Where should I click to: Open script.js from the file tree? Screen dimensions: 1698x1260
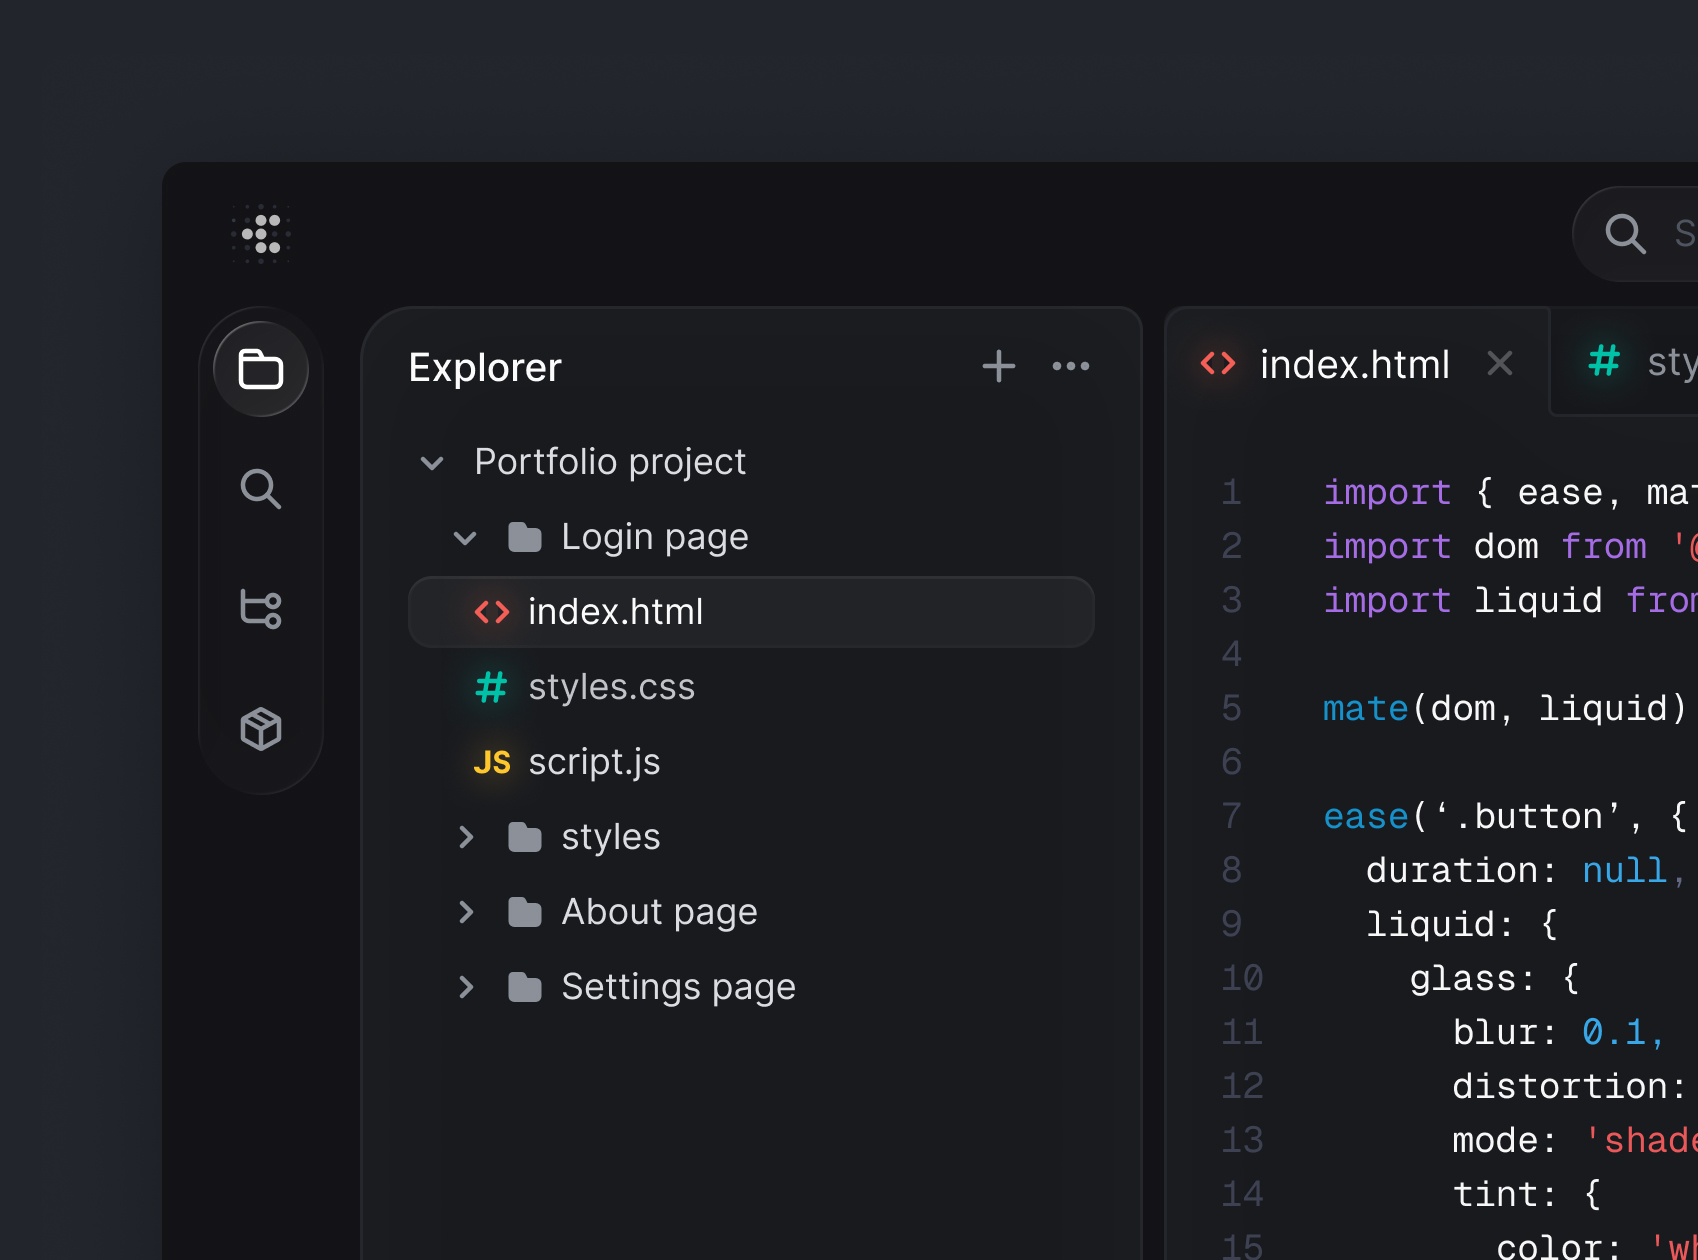[x=594, y=762]
